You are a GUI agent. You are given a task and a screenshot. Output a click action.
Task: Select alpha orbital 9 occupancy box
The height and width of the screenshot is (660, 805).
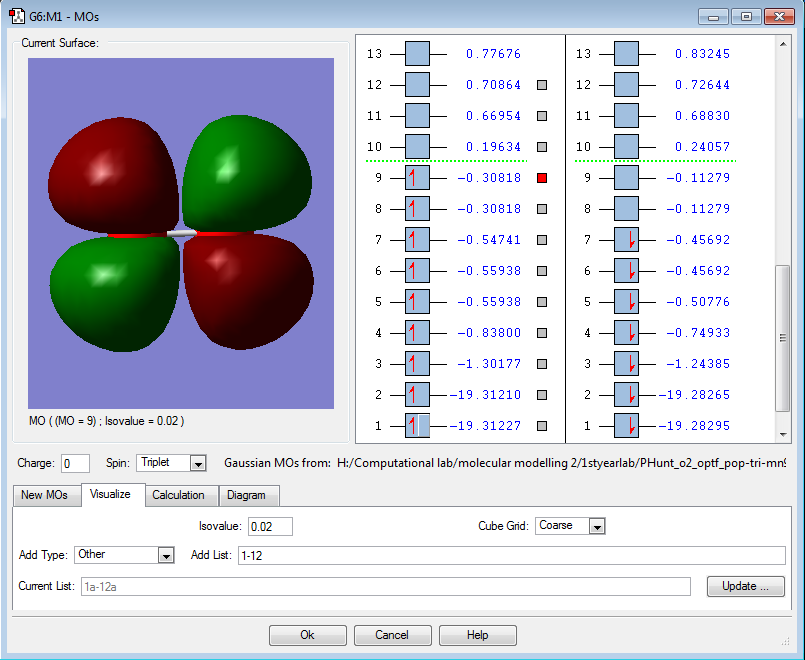(417, 178)
